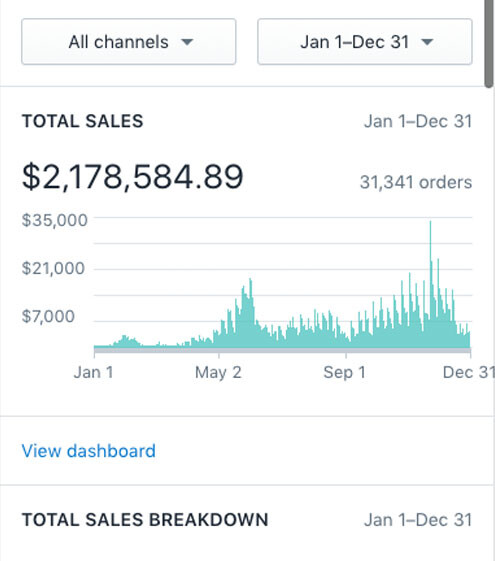This screenshot has height=561, width=495.
Task: Click the TOTAL SALES heading
Action: click(83, 121)
